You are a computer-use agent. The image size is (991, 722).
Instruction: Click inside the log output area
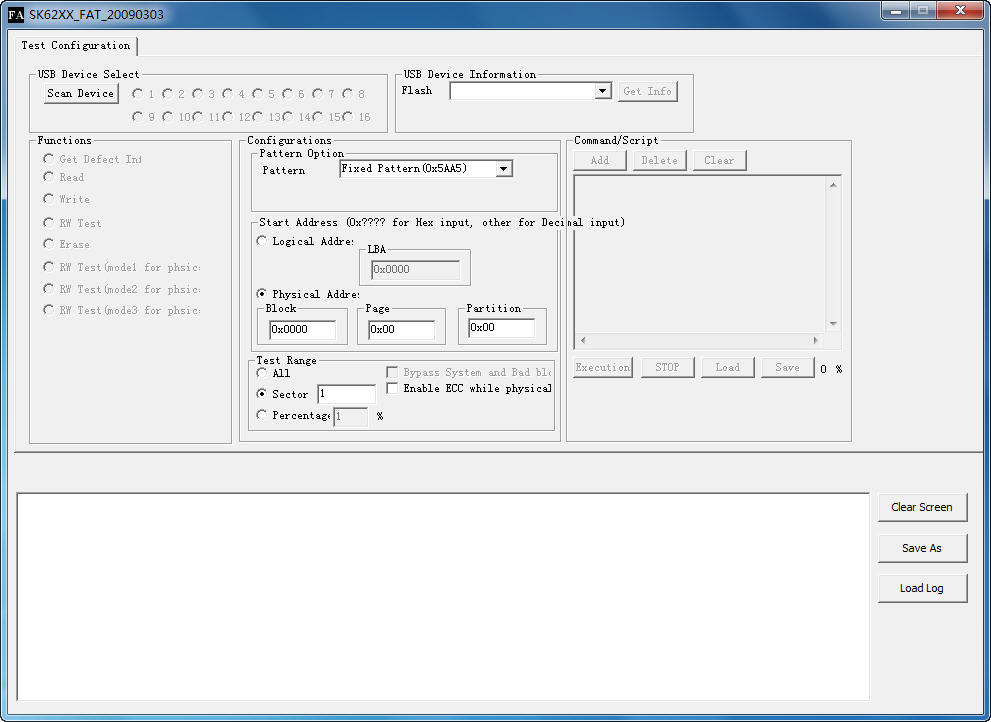[442, 596]
